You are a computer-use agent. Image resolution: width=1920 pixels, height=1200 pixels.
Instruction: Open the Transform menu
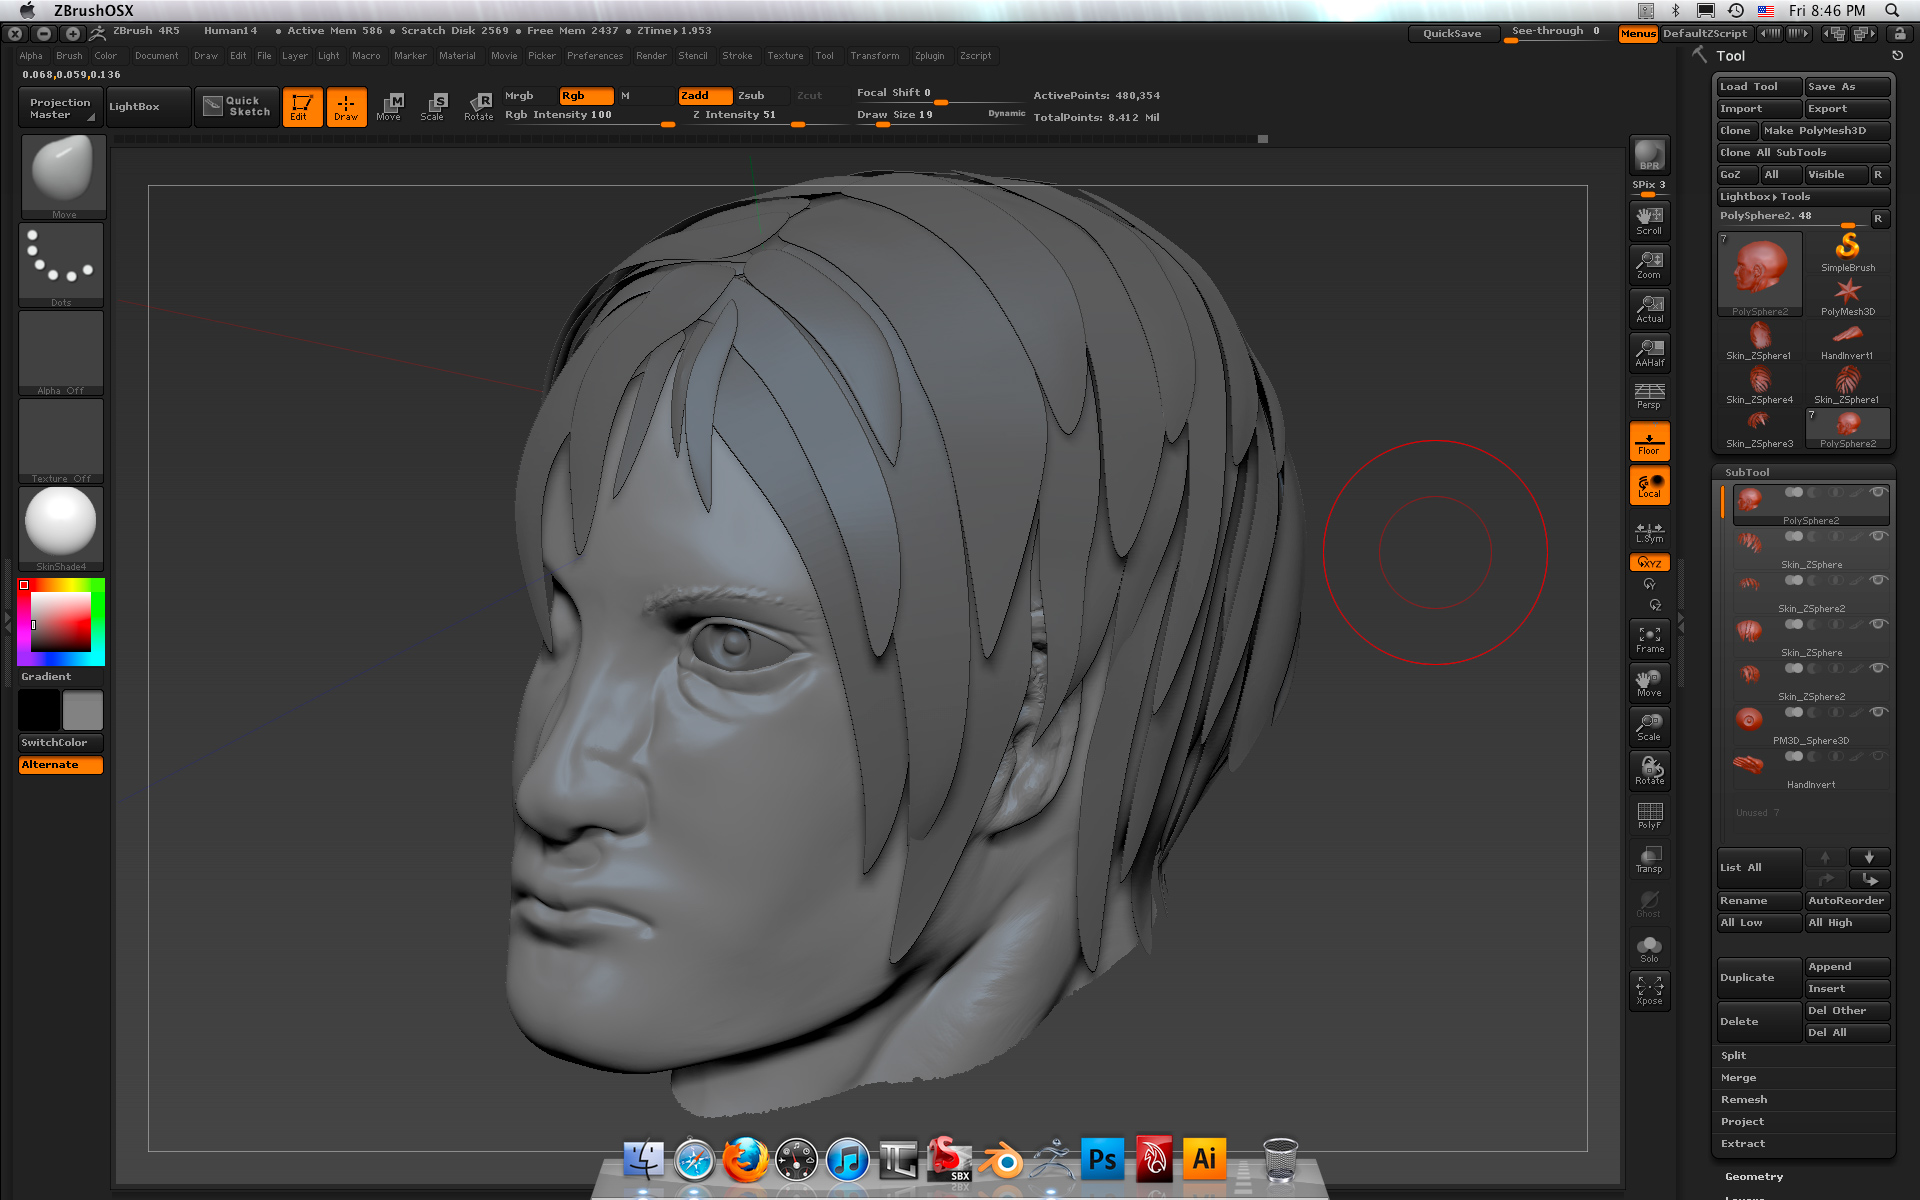(874, 56)
